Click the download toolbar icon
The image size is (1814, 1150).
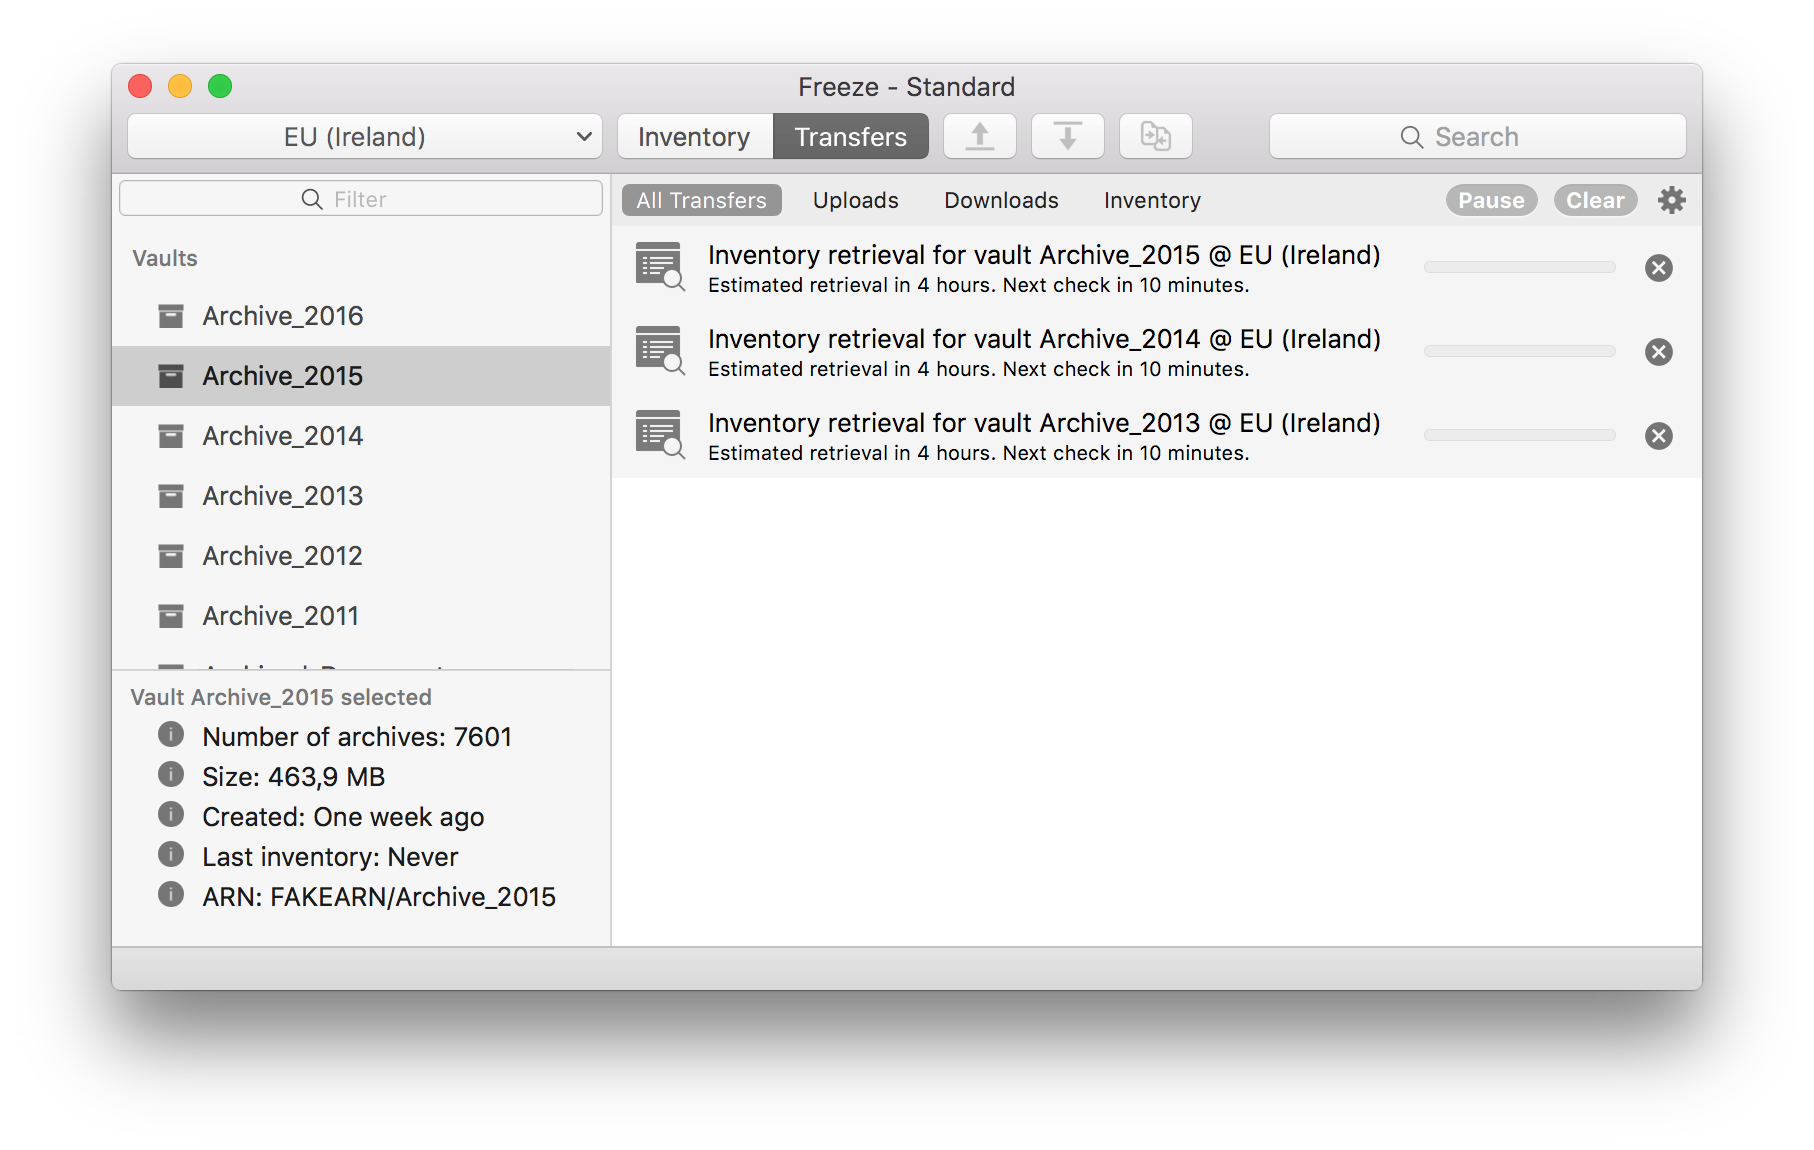pos(1067,136)
